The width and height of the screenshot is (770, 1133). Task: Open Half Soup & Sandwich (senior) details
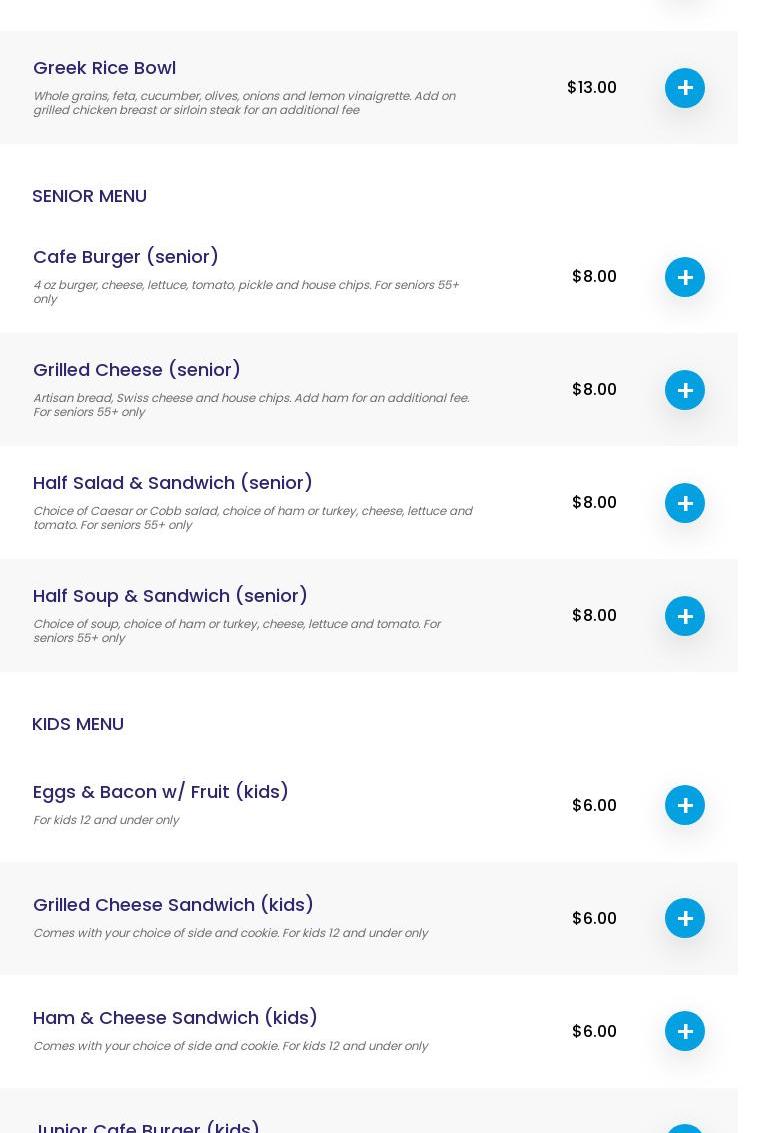170,596
